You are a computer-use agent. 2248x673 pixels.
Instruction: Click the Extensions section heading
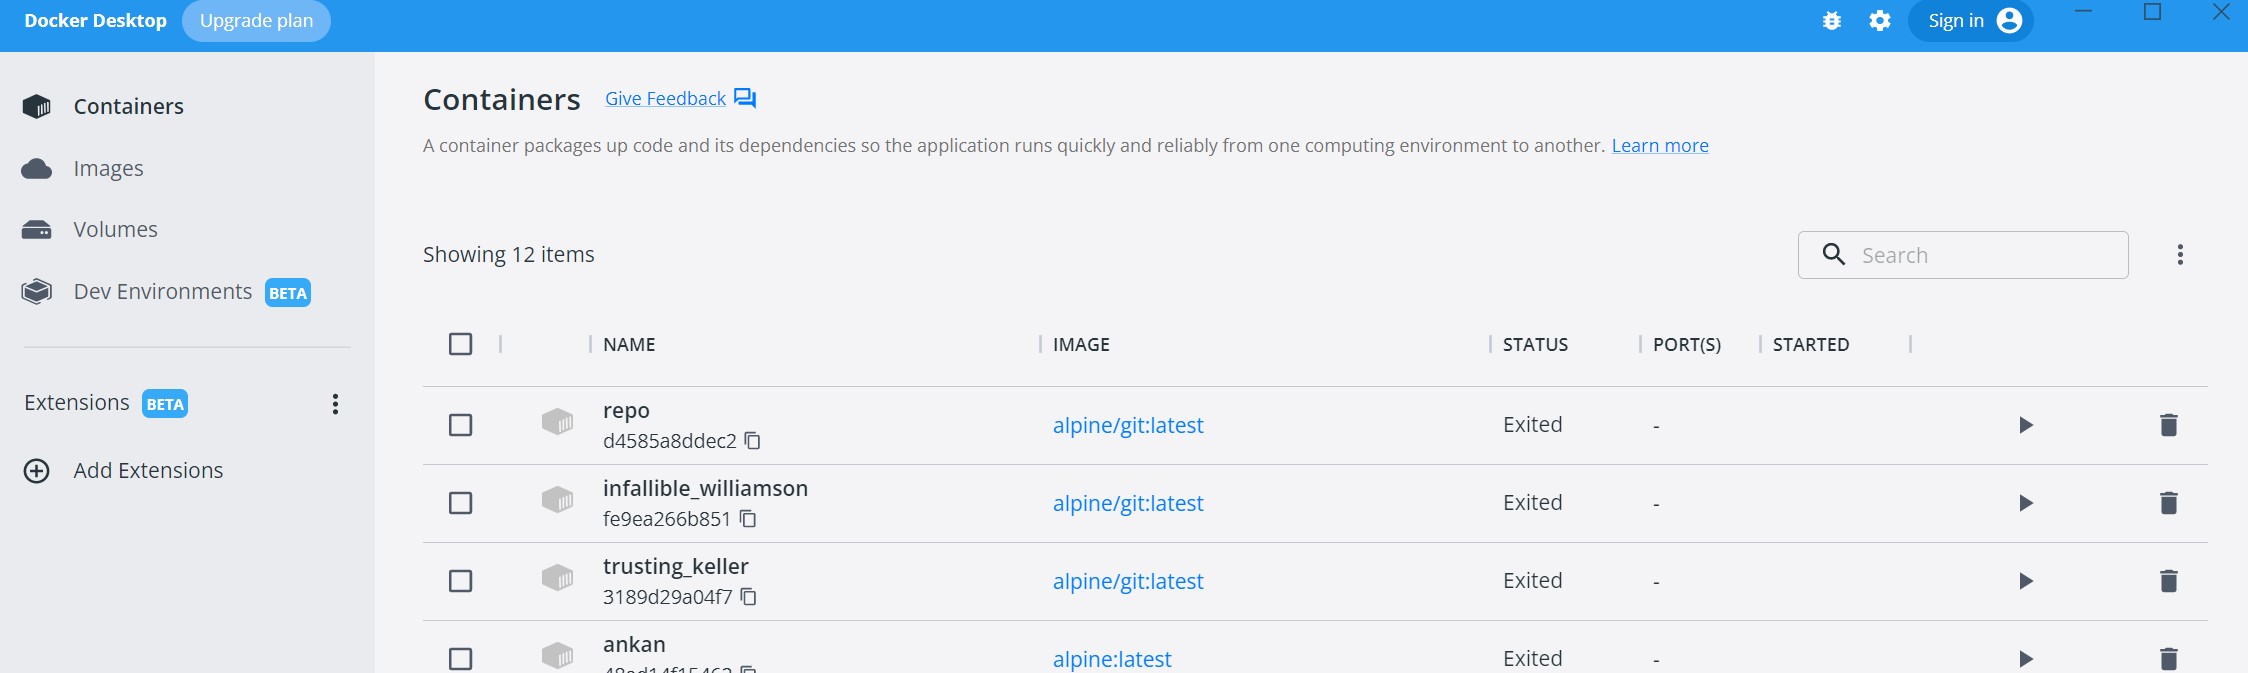tap(77, 402)
